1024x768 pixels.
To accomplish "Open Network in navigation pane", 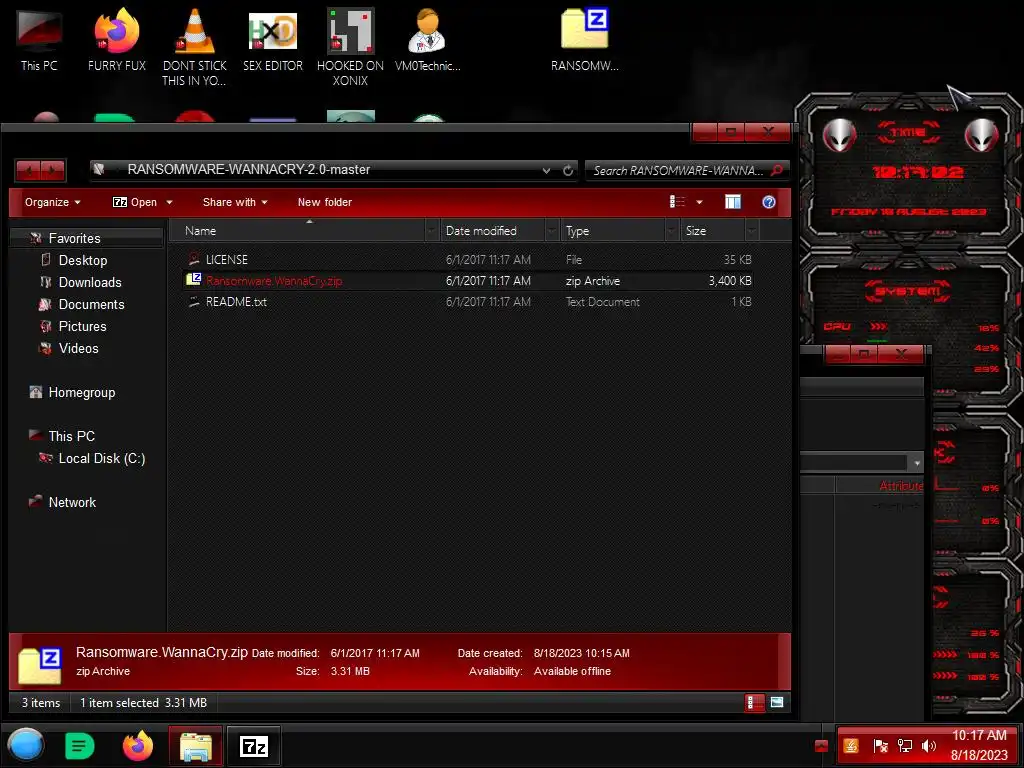I will click(72, 502).
